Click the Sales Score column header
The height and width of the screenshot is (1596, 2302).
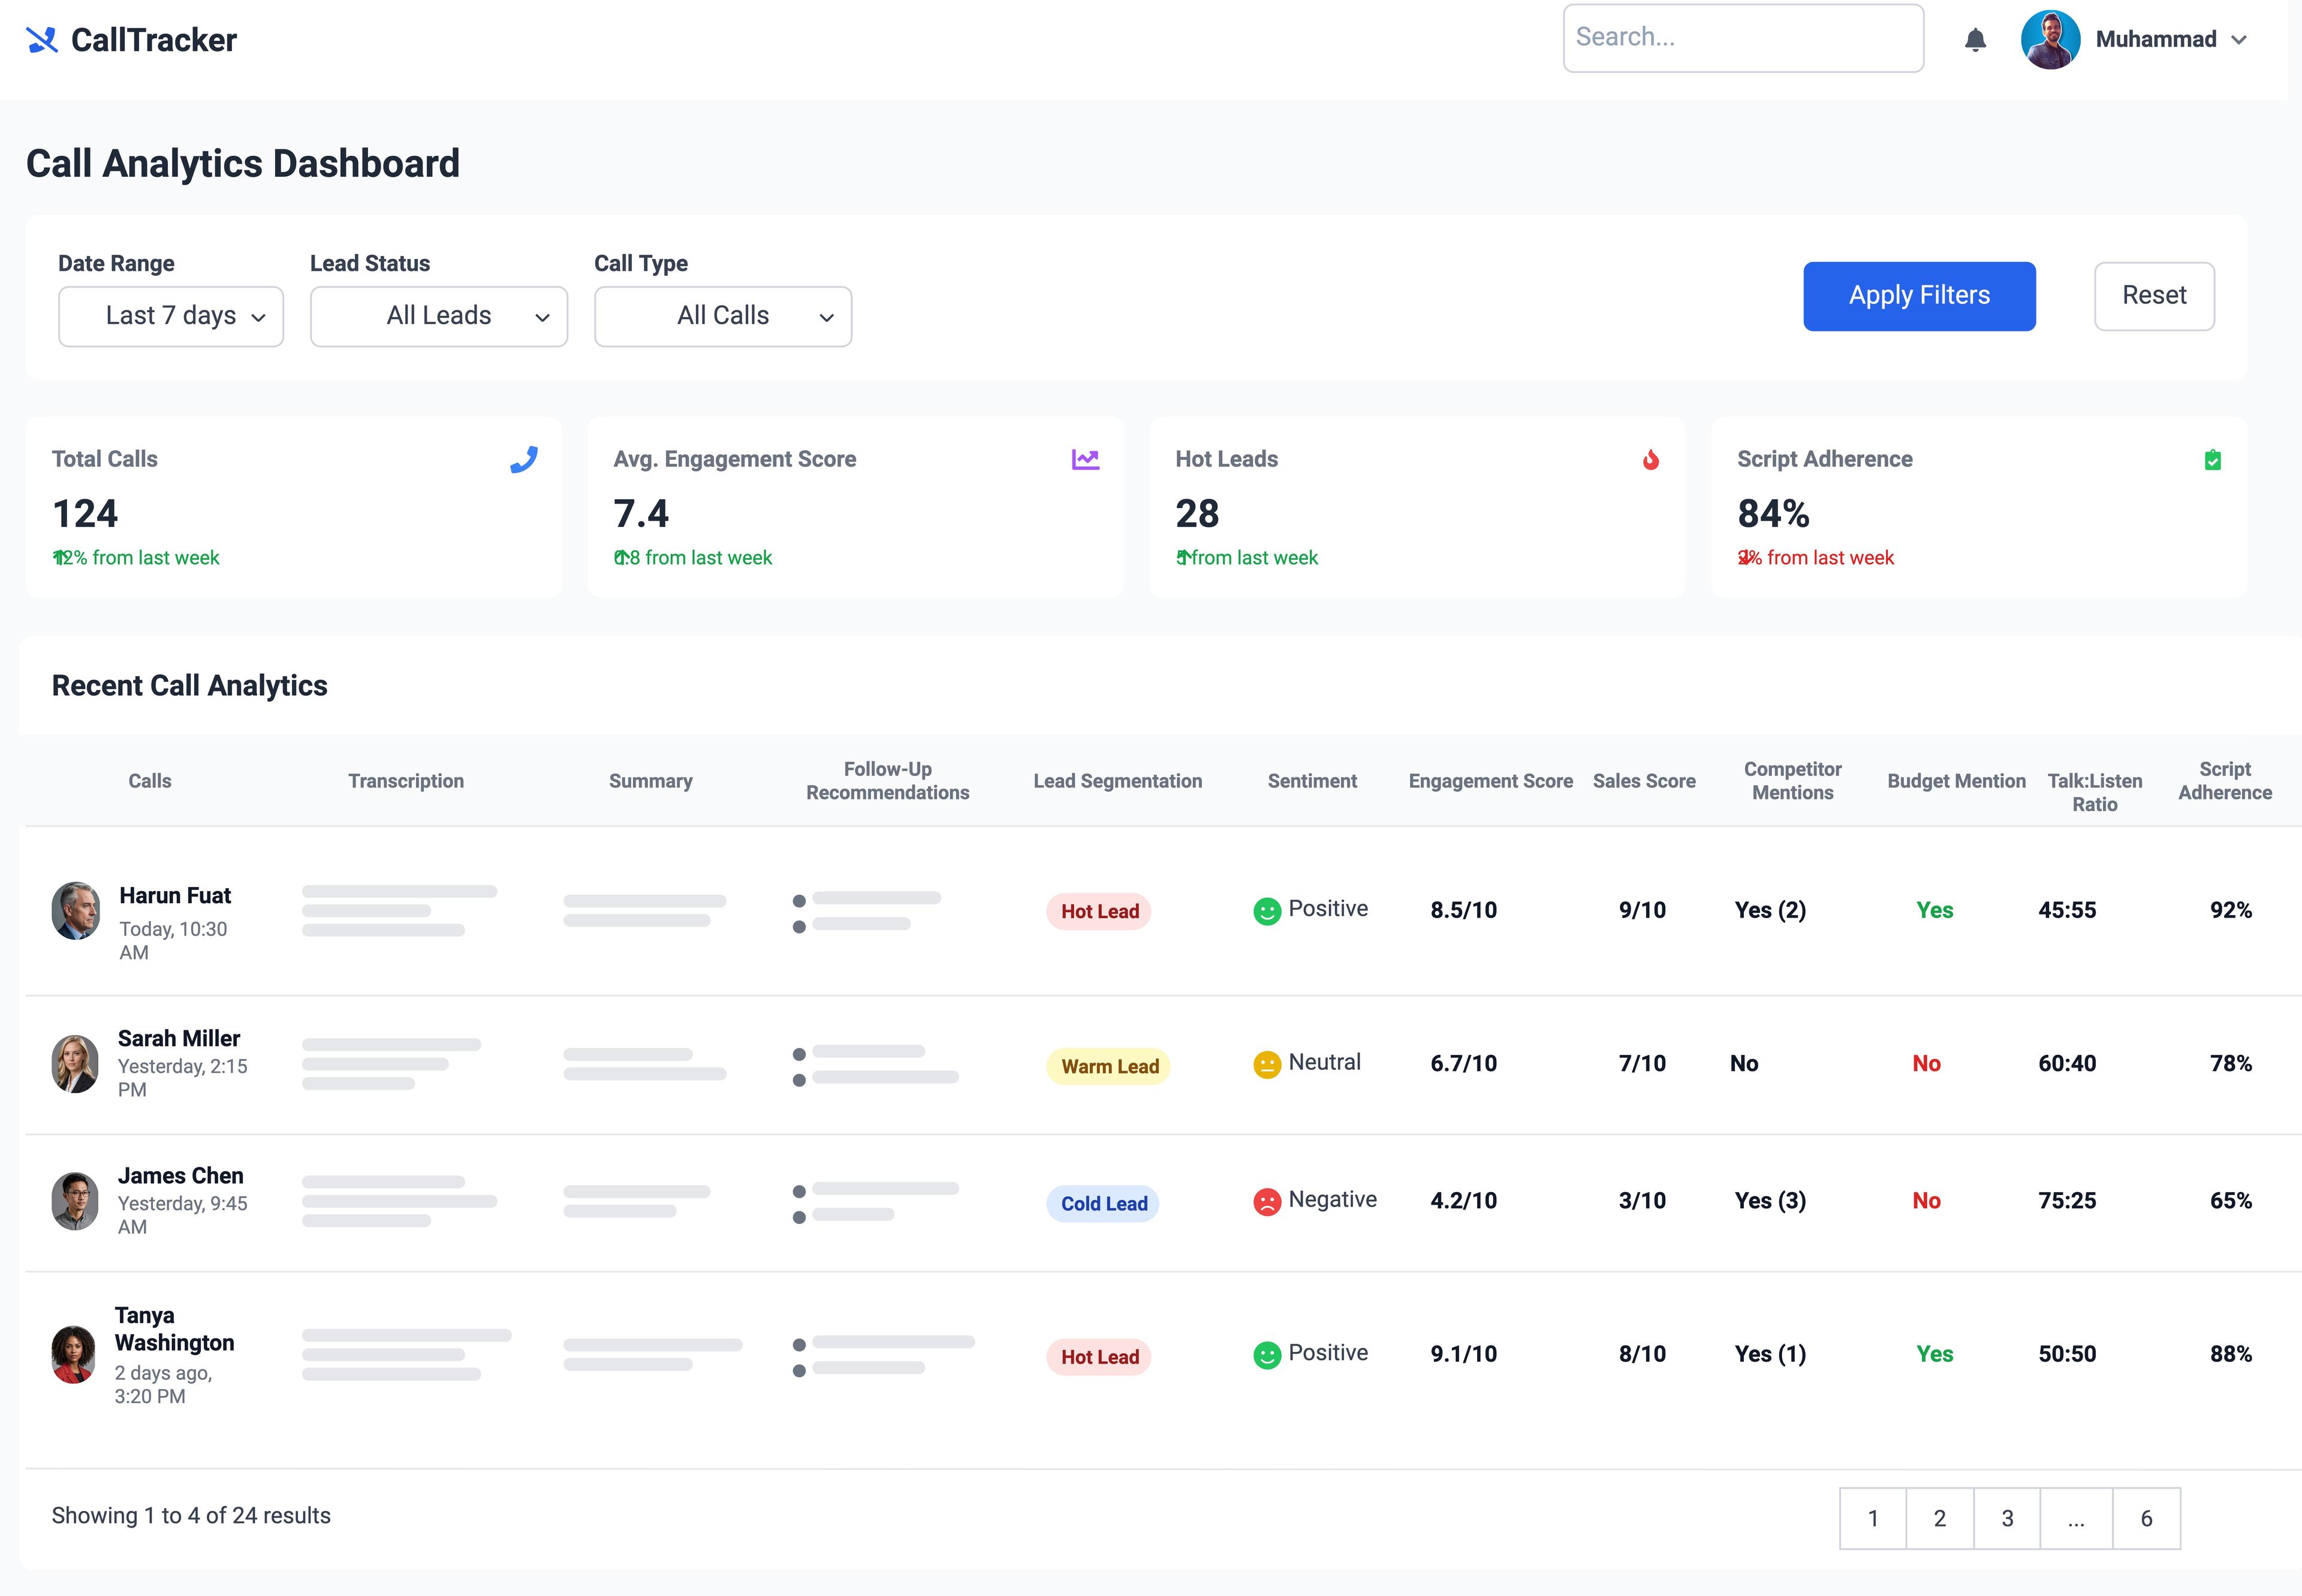point(1644,781)
